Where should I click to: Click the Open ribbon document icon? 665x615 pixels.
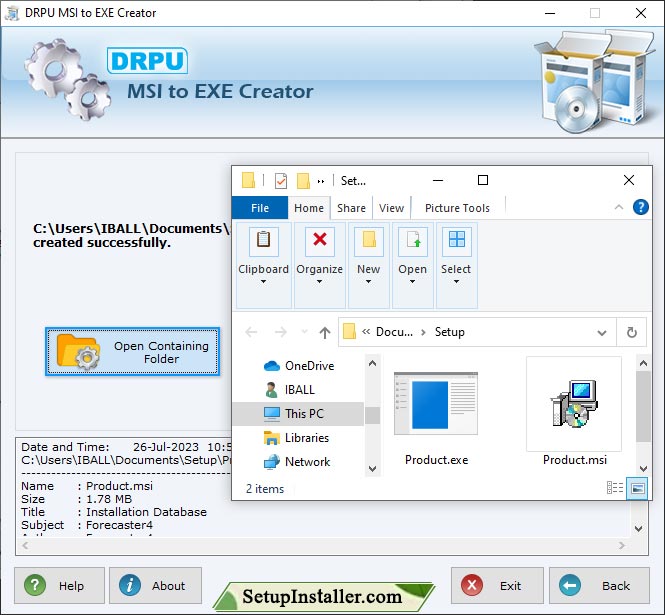[x=413, y=241]
